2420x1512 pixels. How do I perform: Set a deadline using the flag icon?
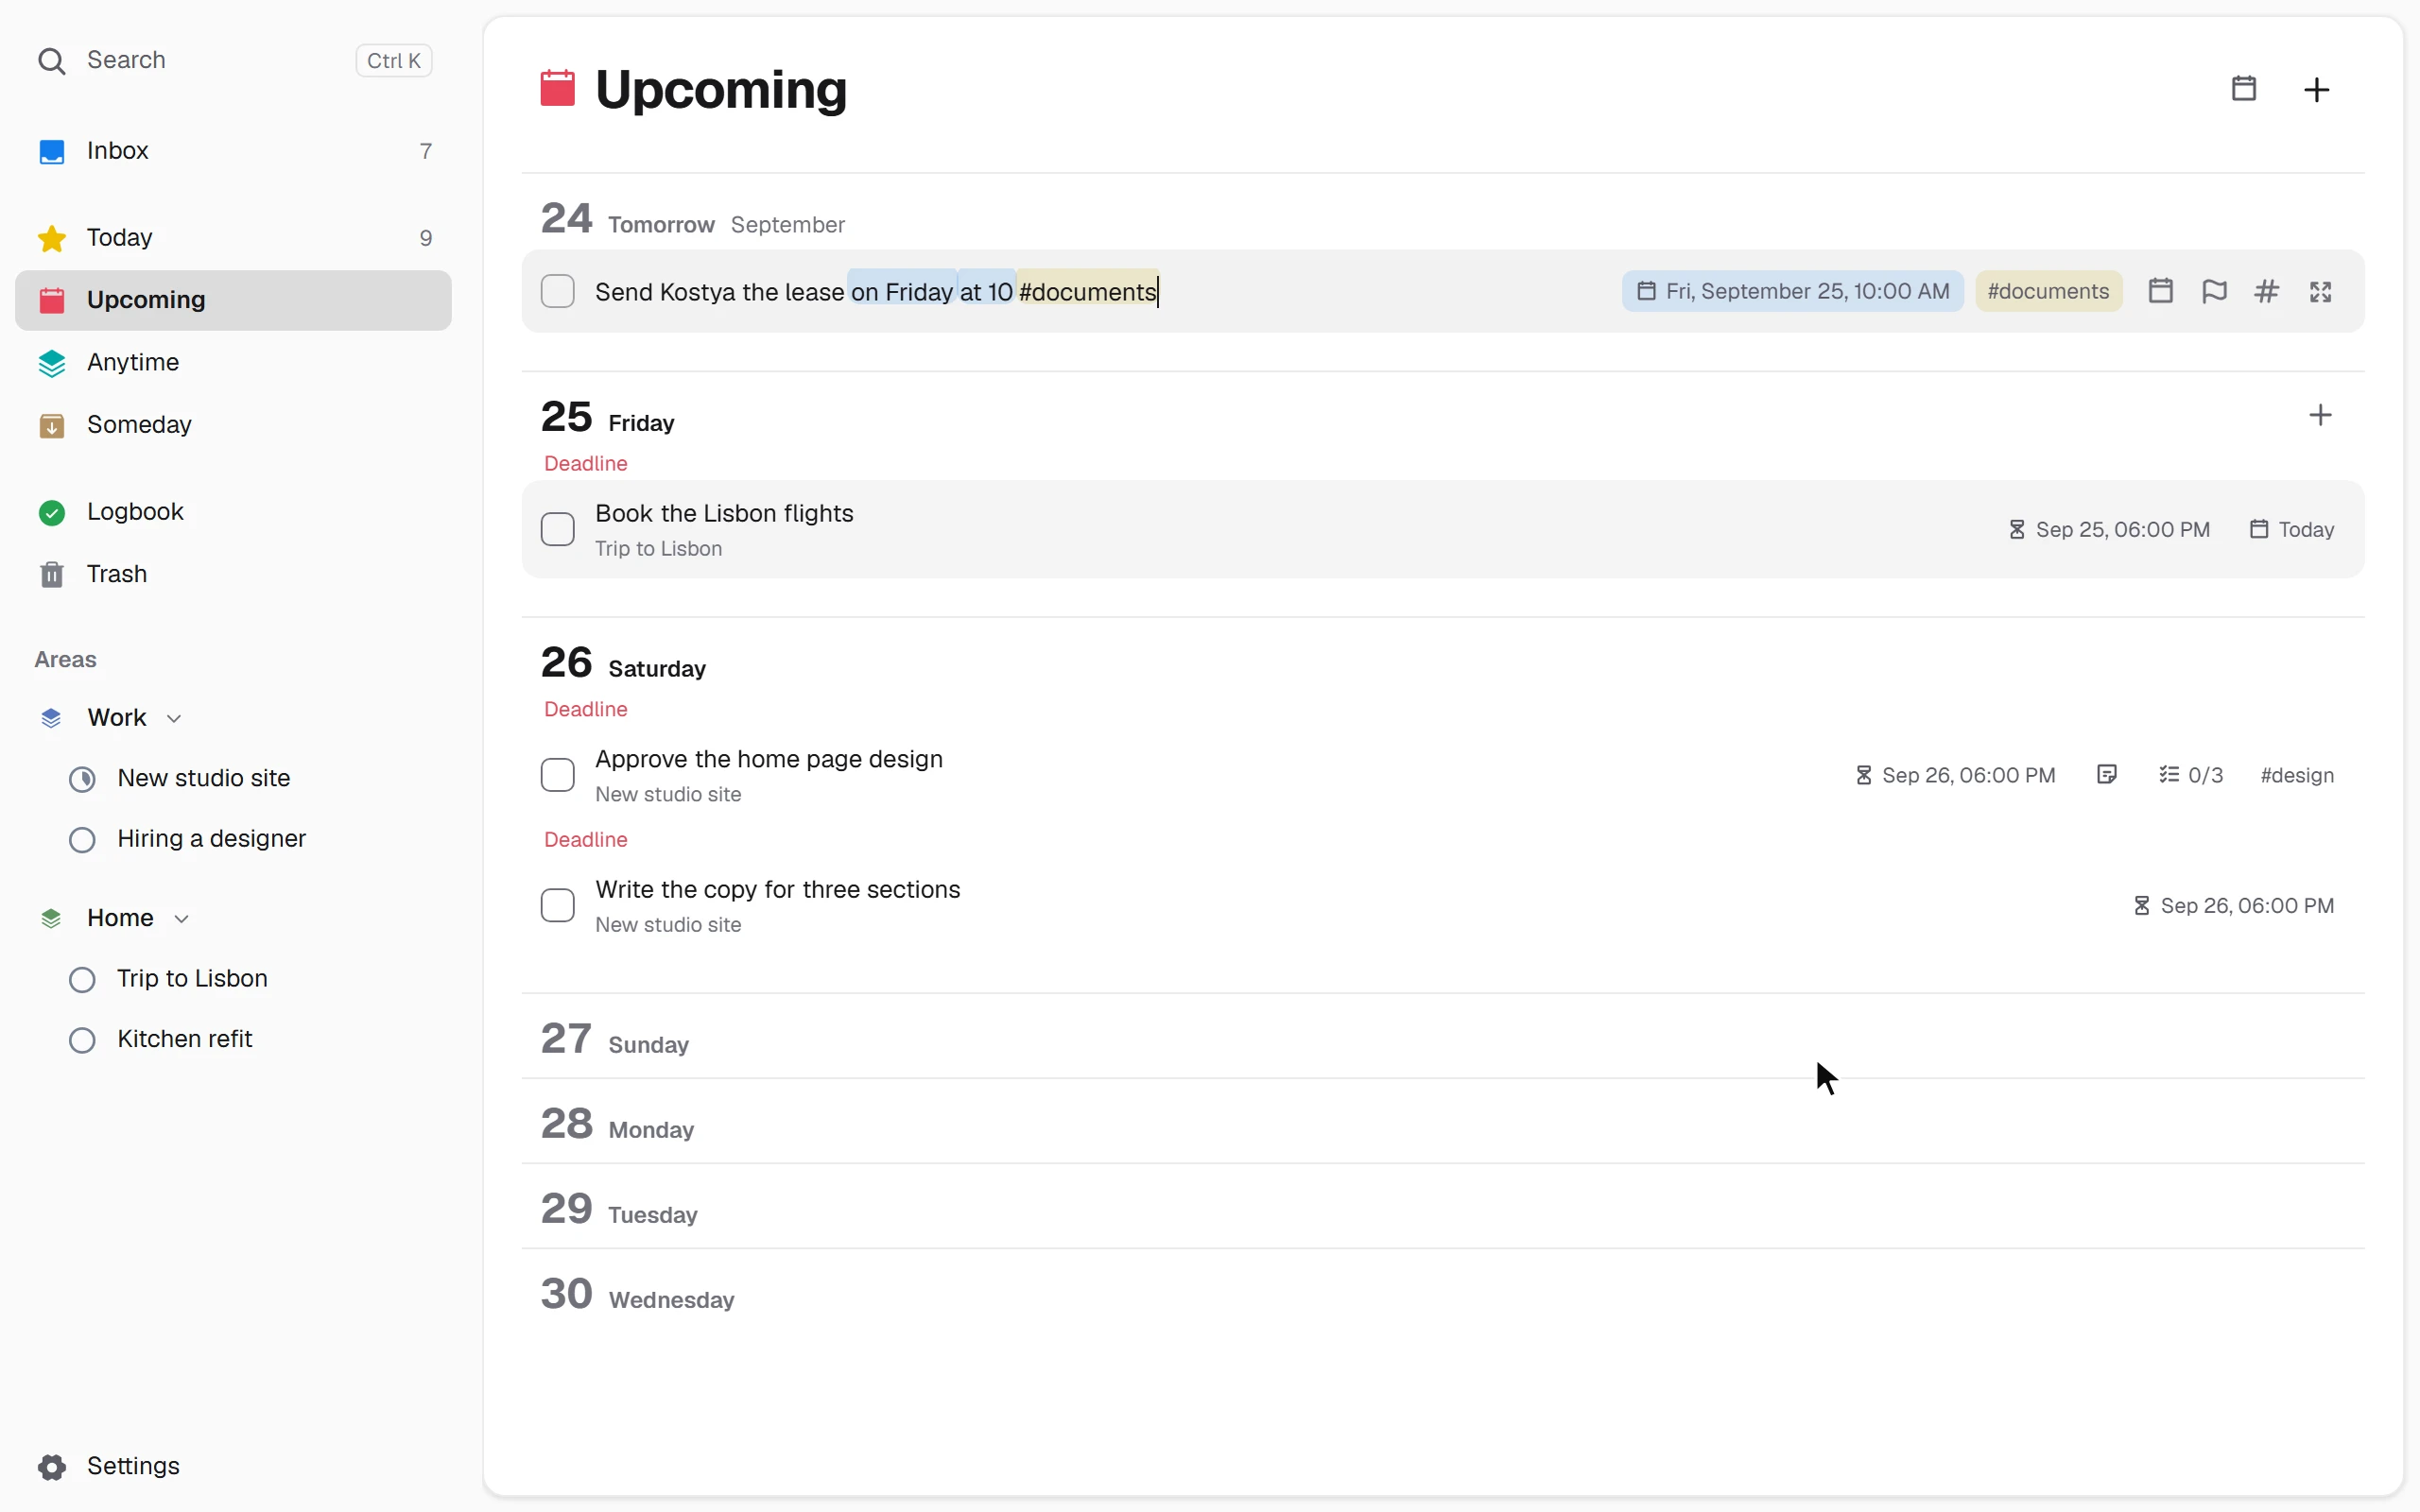[2214, 291]
